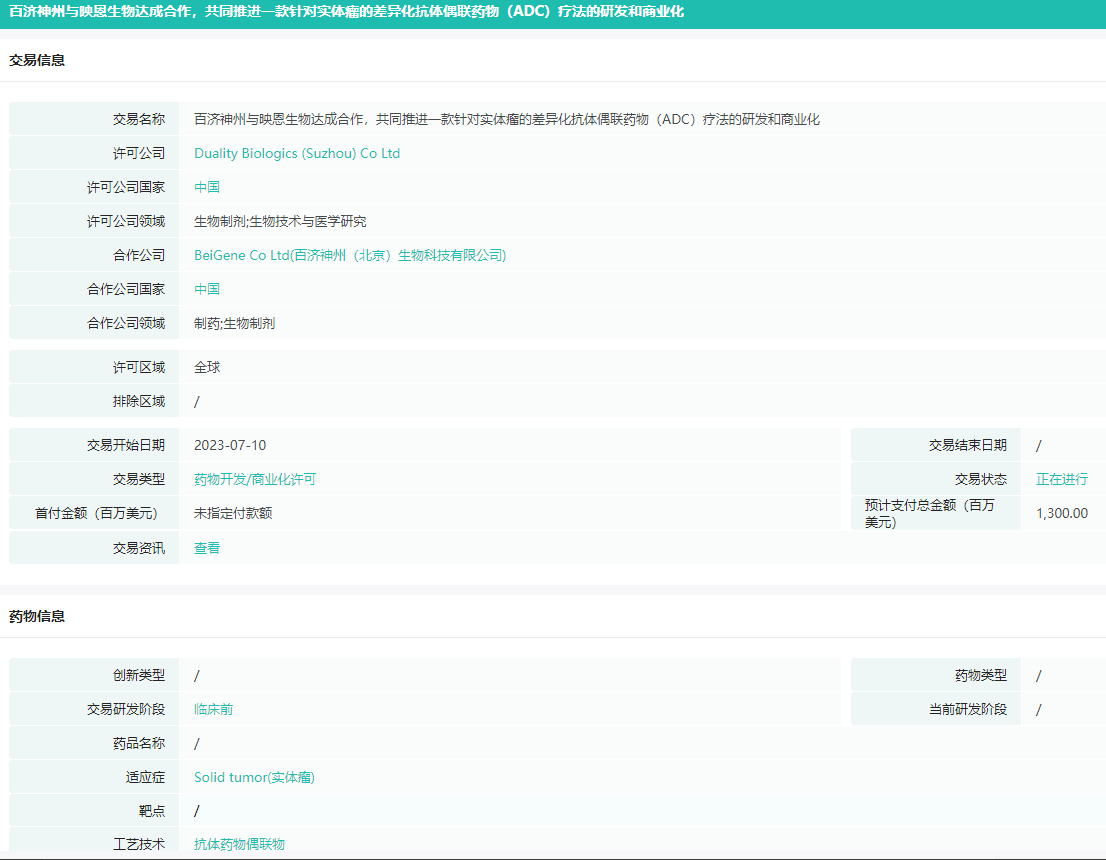Click the 抗体药物偶联物 technology link
The width and height of the screenshot is (1106, 860).
[239, 844]
